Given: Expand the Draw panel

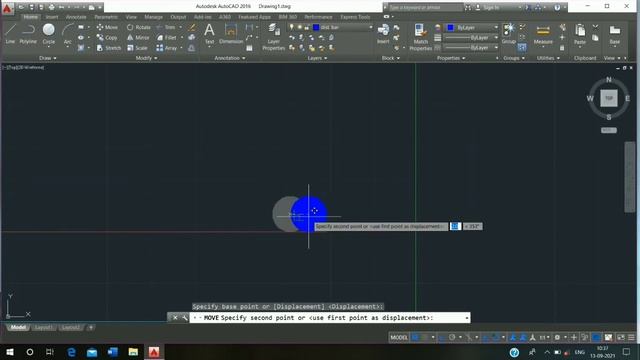Looking at the screenshot, I should pos(48,58).
